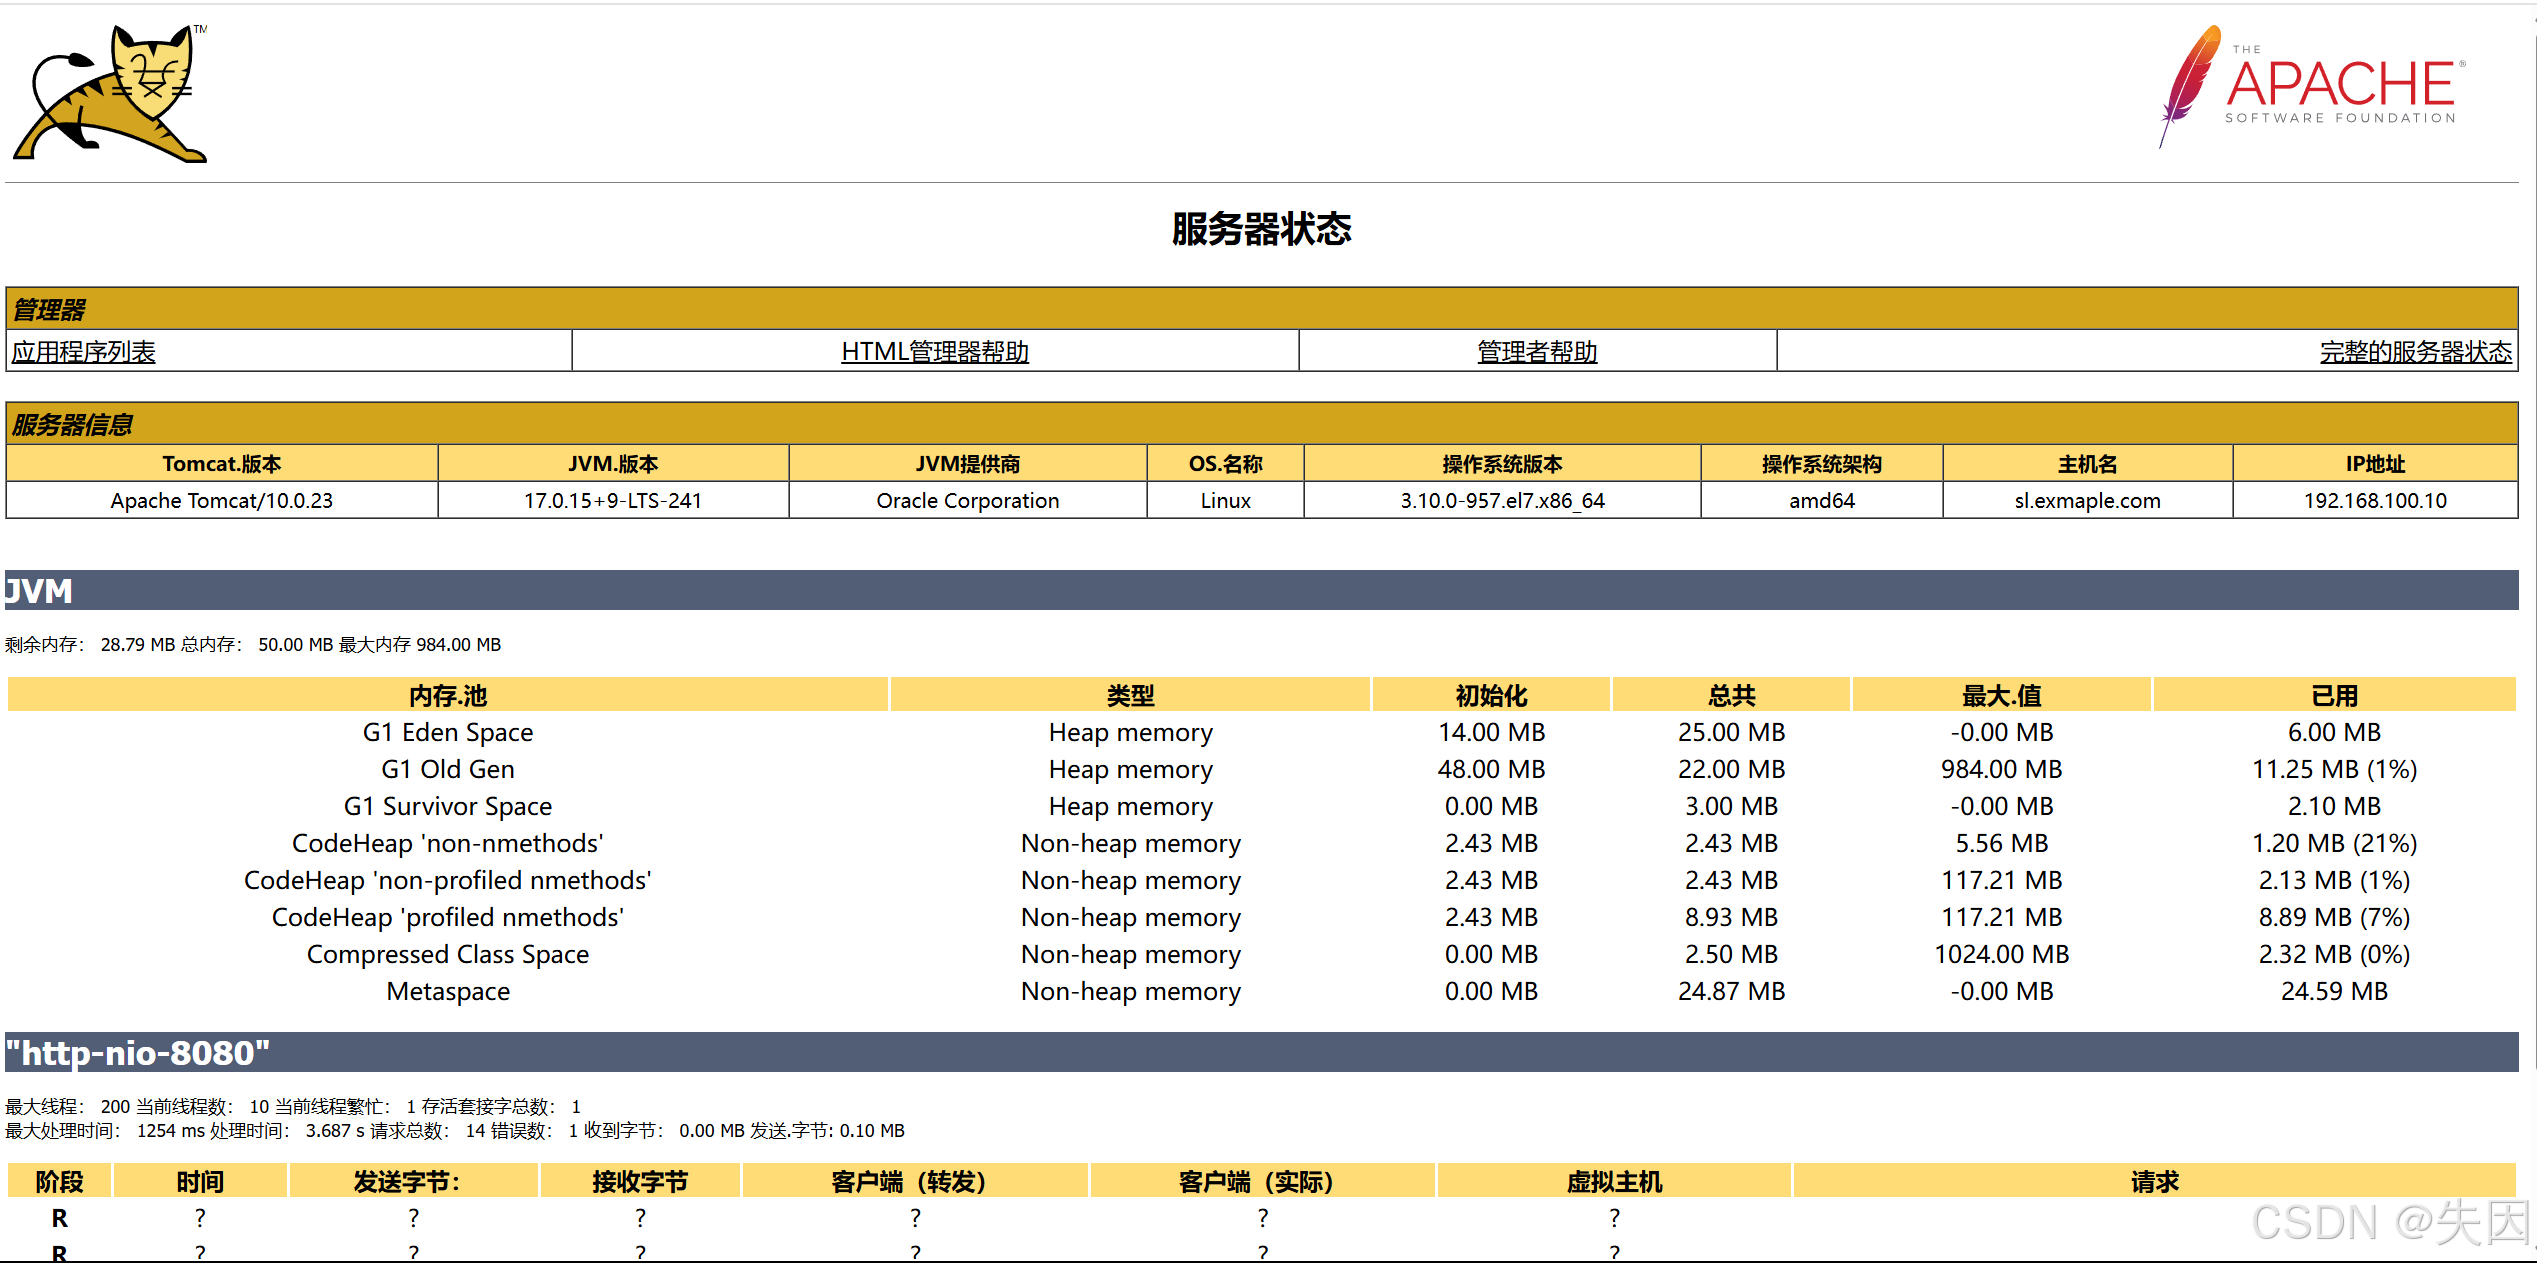
Task: Select the CodeHeap 'profiled nmethods' row name
Action: [448, 917]
